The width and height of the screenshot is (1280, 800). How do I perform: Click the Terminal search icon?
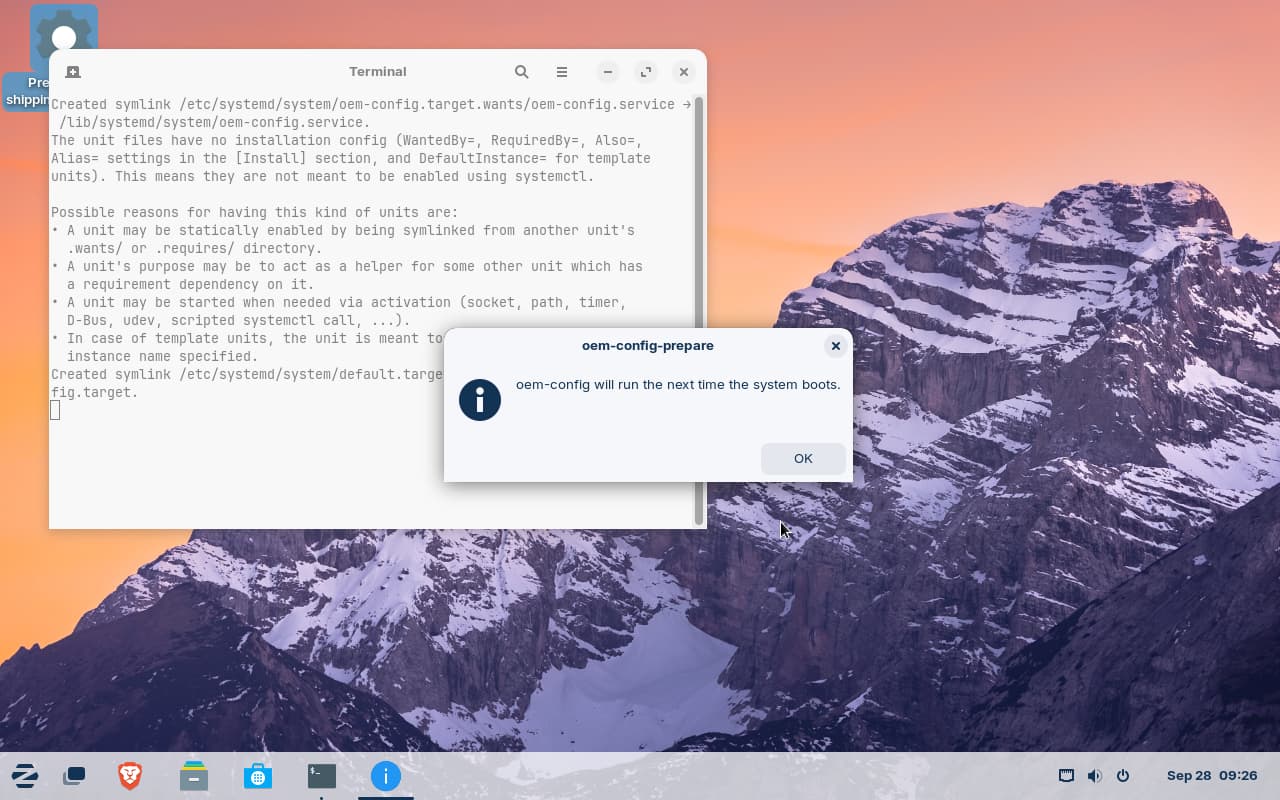click(521, 72)
